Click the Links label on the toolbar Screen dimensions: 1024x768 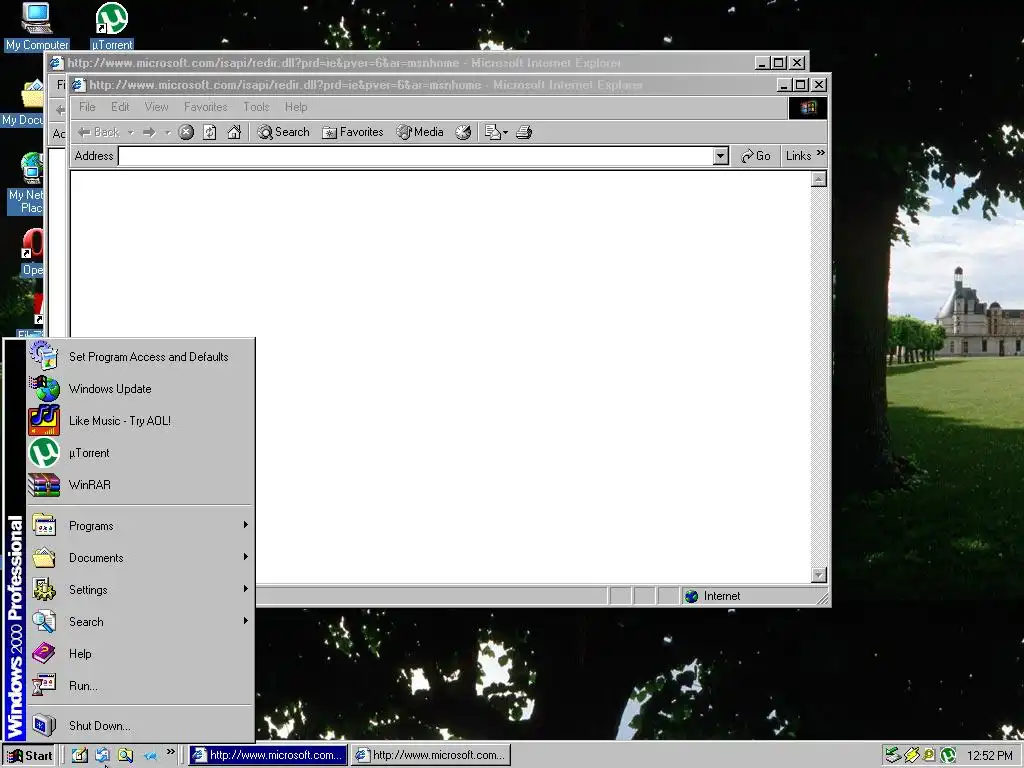(798, 156)
